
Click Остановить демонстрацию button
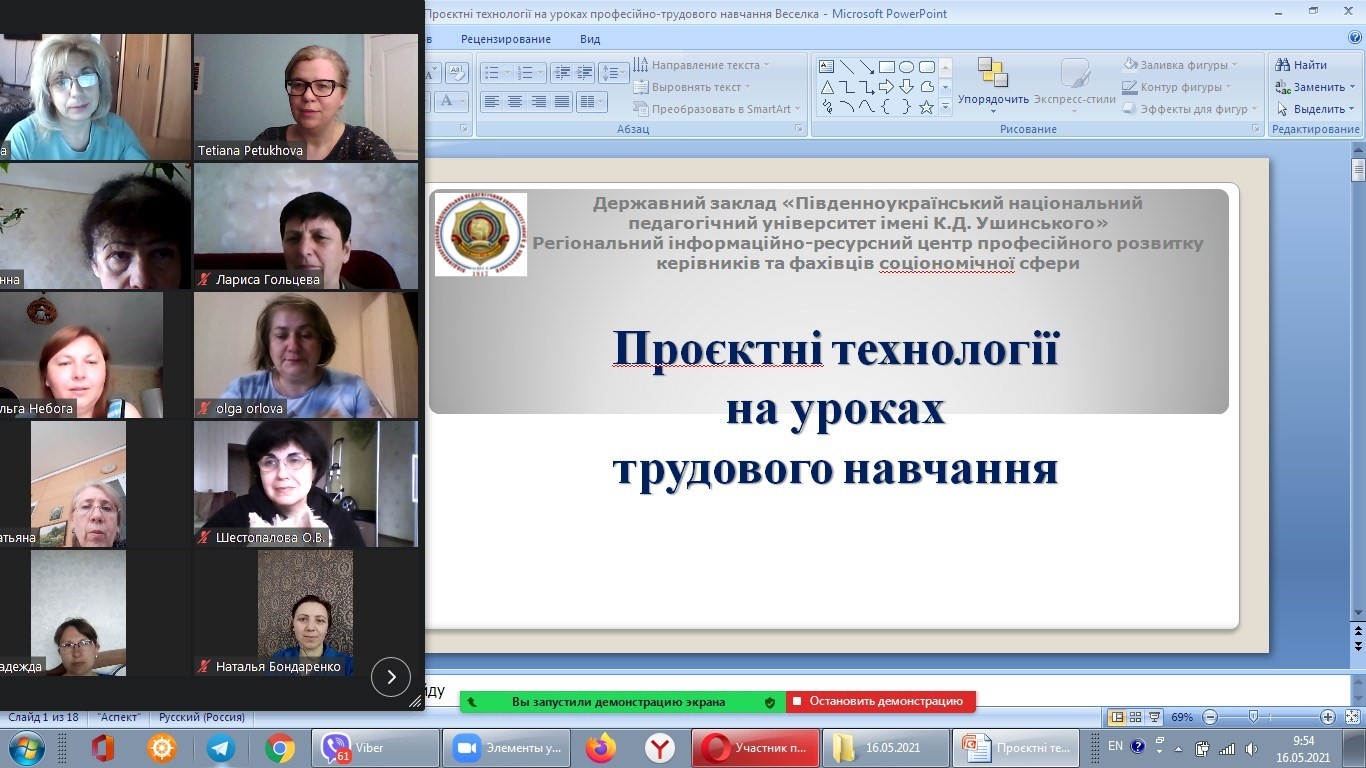point(881,702)
